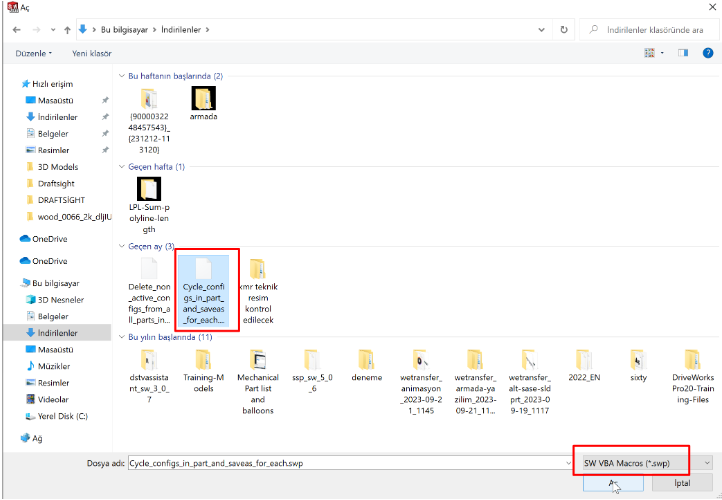Screen dimensions: 722x500
Task: Open the help question mark icon
Action: pos(706,52)
